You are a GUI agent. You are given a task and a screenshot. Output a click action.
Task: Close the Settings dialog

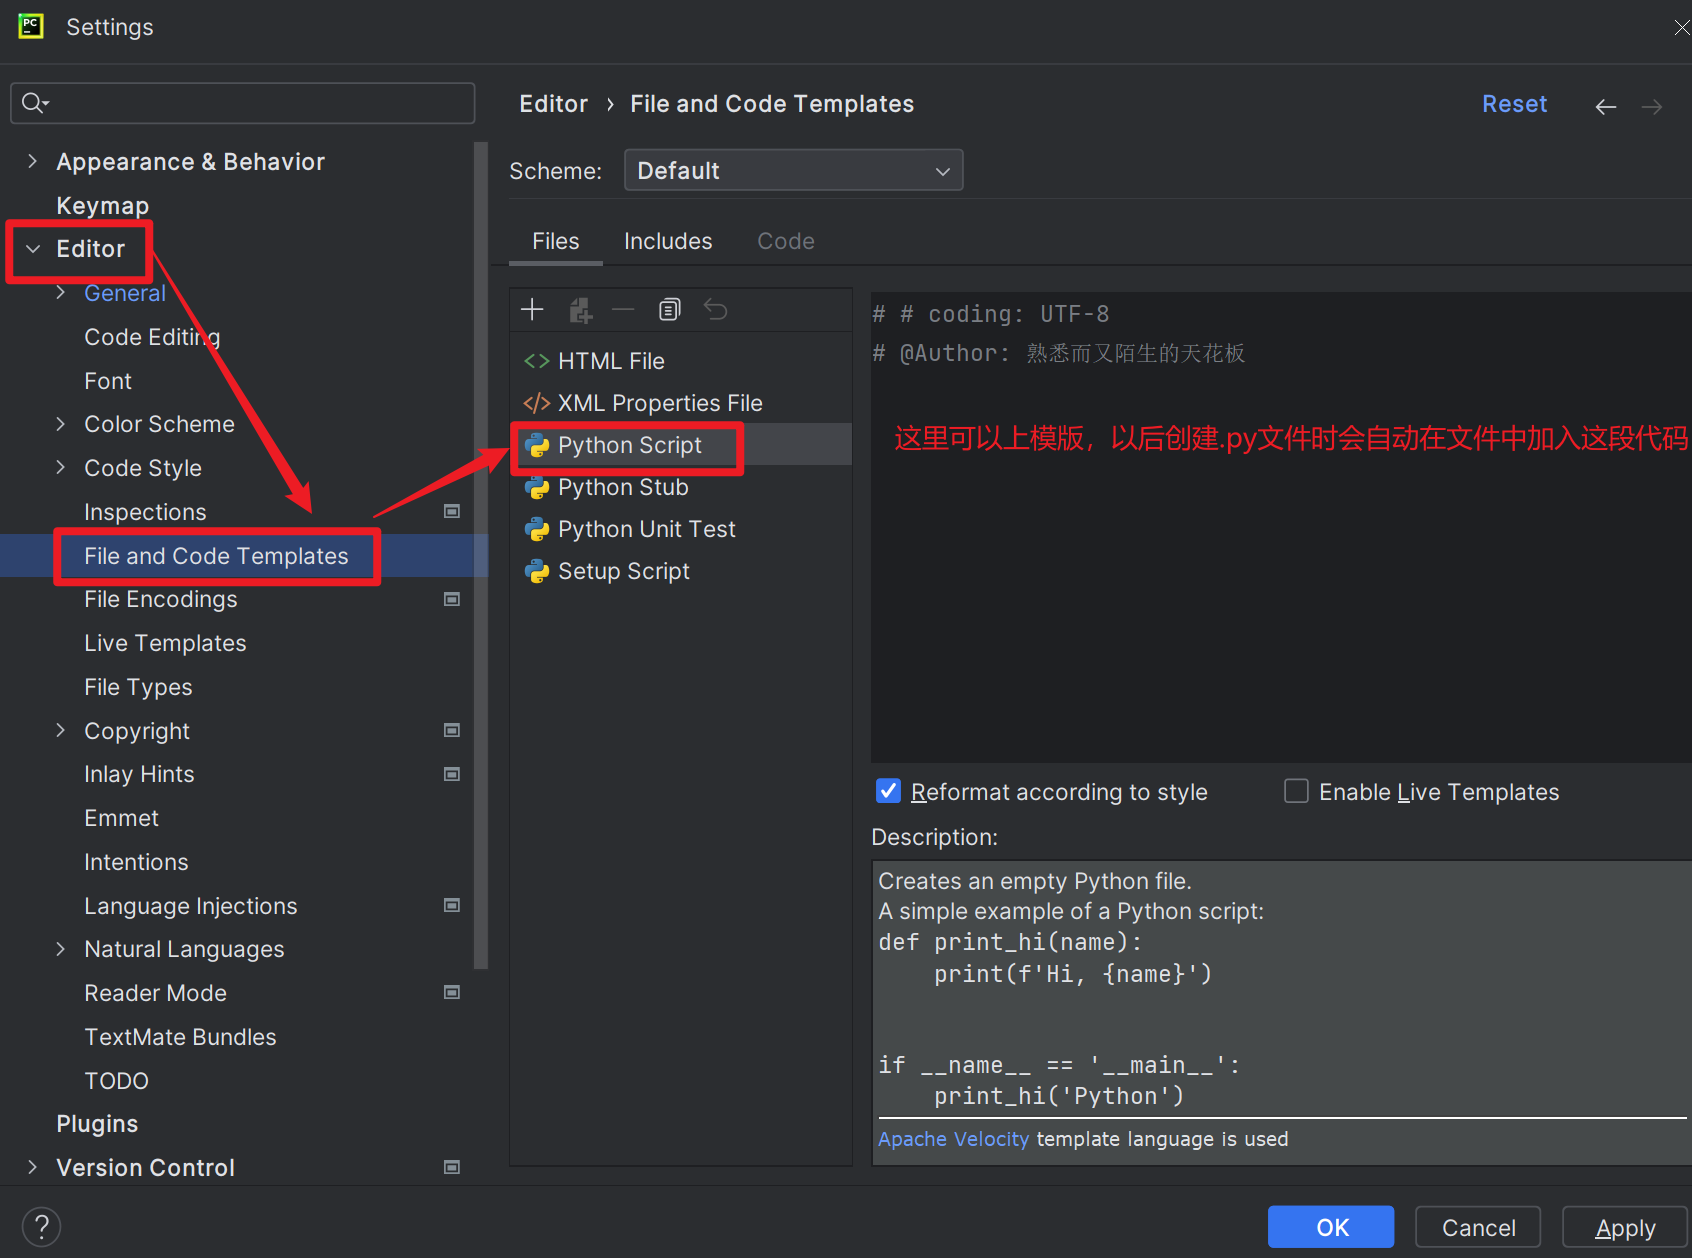click(1682, 27)
